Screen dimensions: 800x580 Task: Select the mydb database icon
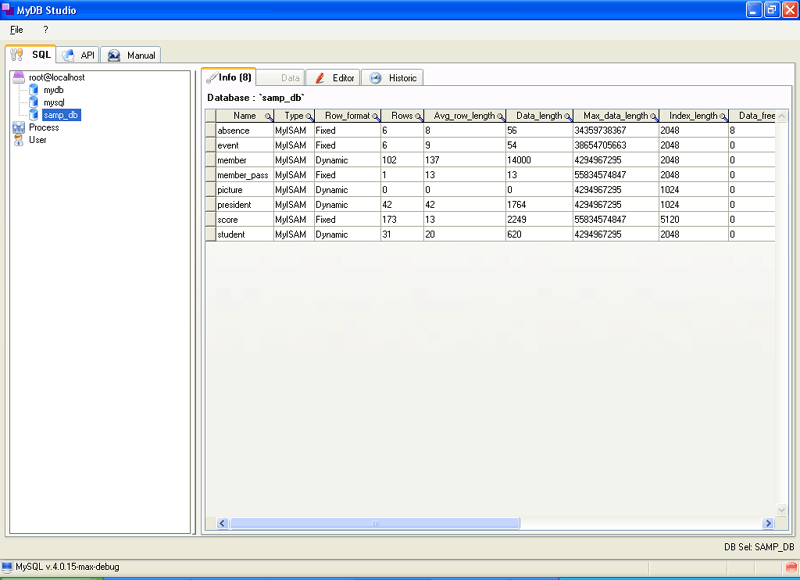coord(34,90)
